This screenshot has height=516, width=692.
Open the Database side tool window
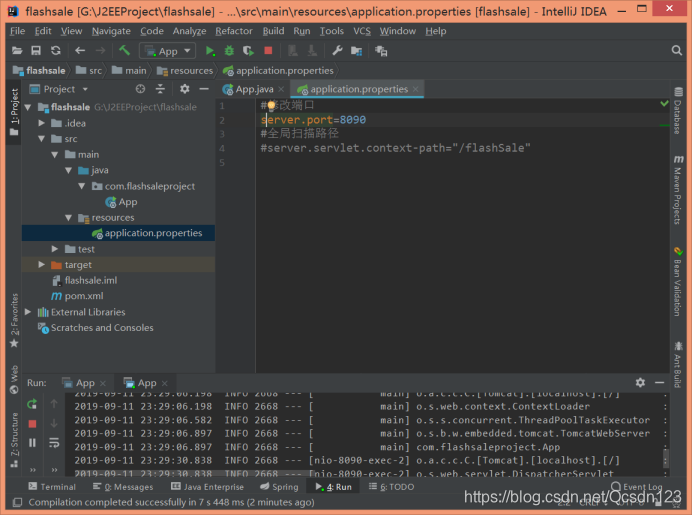click(x=678, y=111)
